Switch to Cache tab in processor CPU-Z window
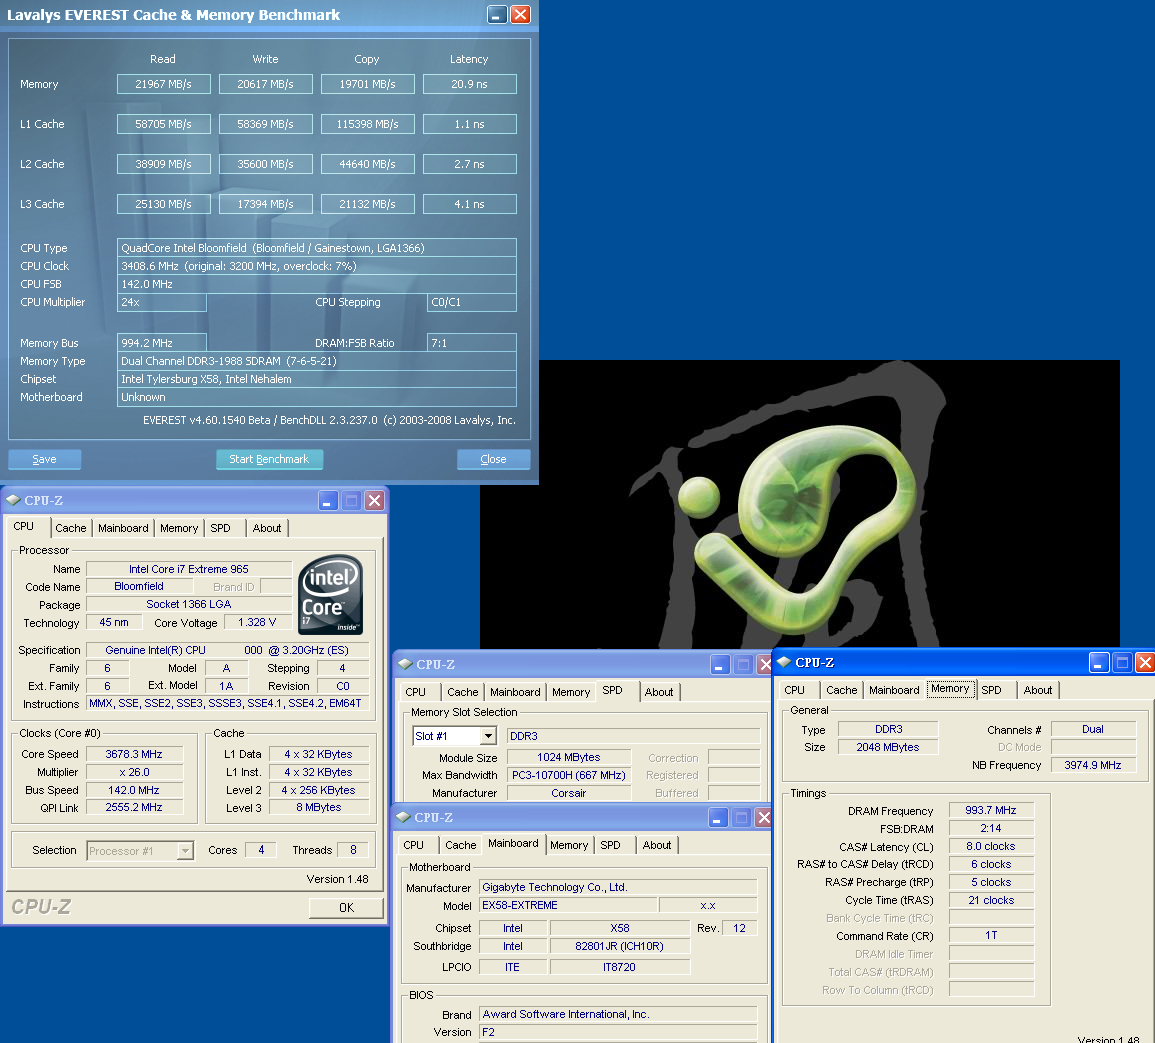The height and width of the screenshot is (1043, 1155). coord(71,528)
